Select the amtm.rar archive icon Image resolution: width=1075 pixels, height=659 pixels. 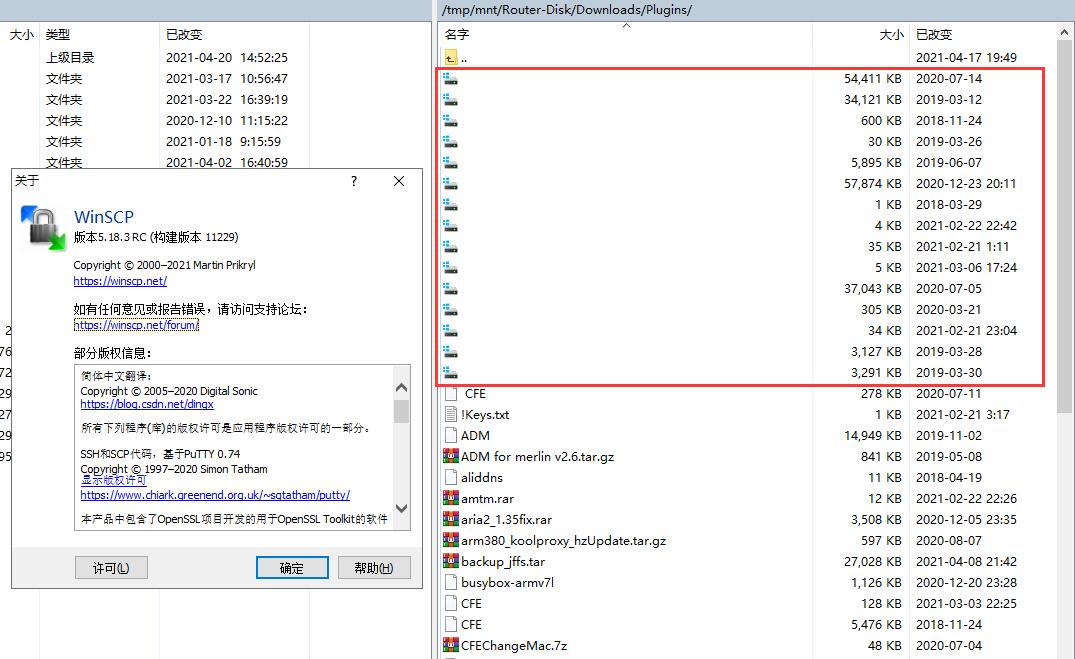tap(451, 499)
